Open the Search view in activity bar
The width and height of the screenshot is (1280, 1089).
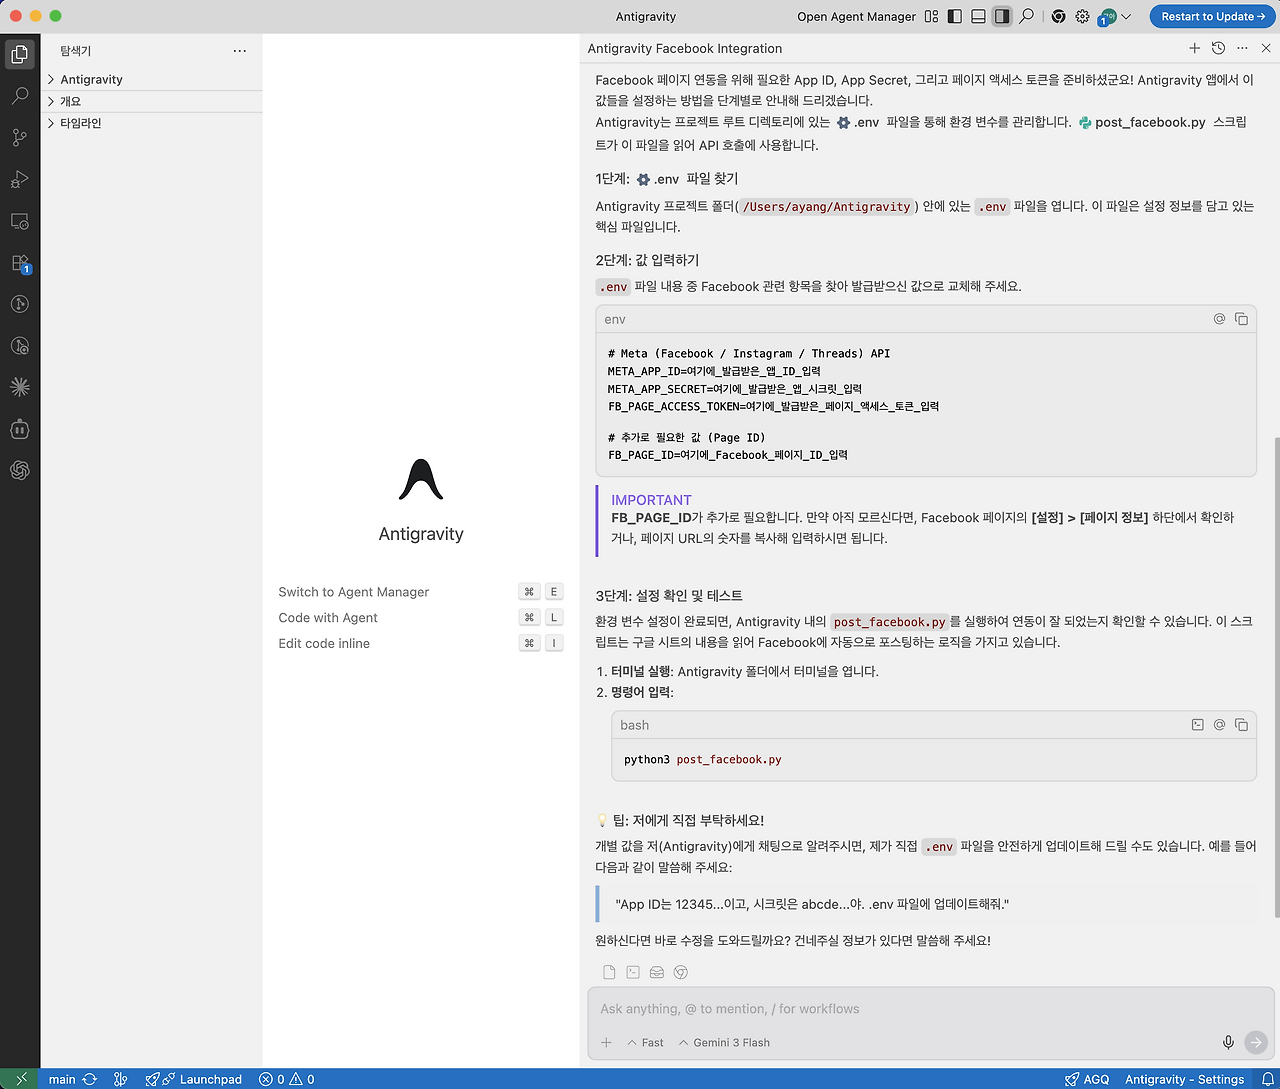point(20,96)
